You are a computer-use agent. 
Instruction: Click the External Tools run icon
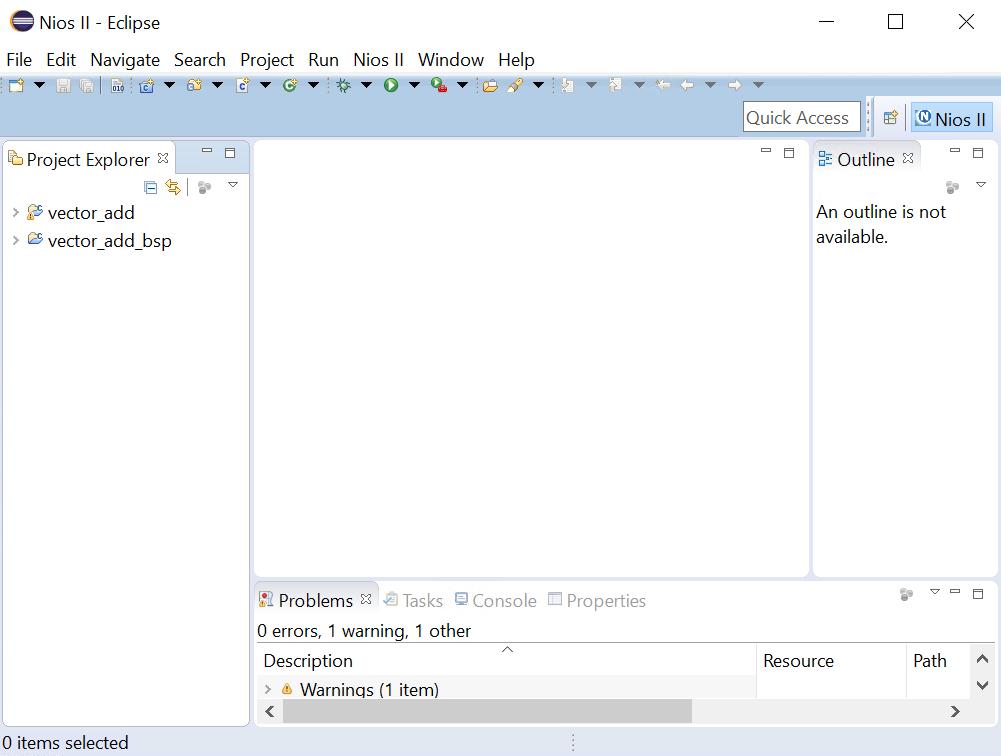click(x=439, y=85)
